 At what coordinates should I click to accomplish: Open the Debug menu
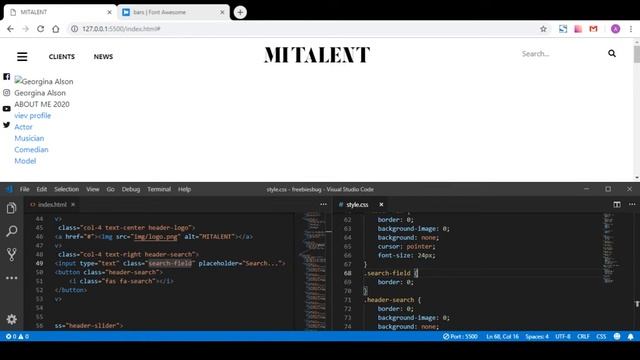(x=131, y=189)
